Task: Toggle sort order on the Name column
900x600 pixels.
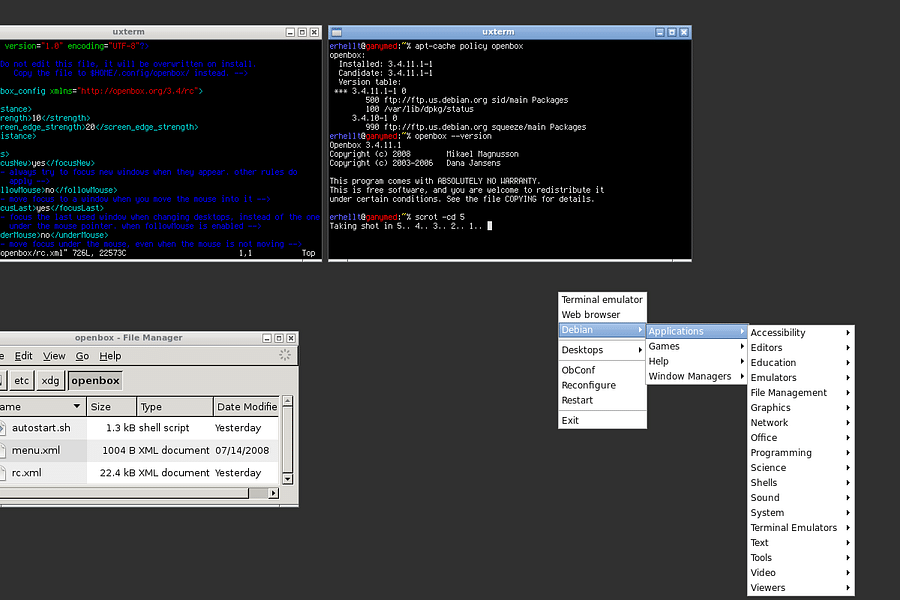Action: point(40,406)
